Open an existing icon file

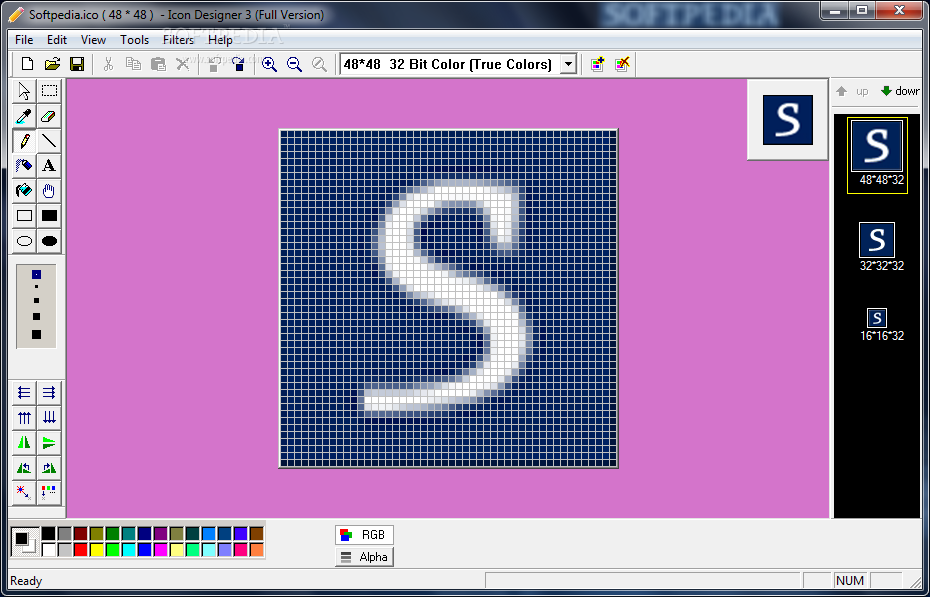(52, 64)
